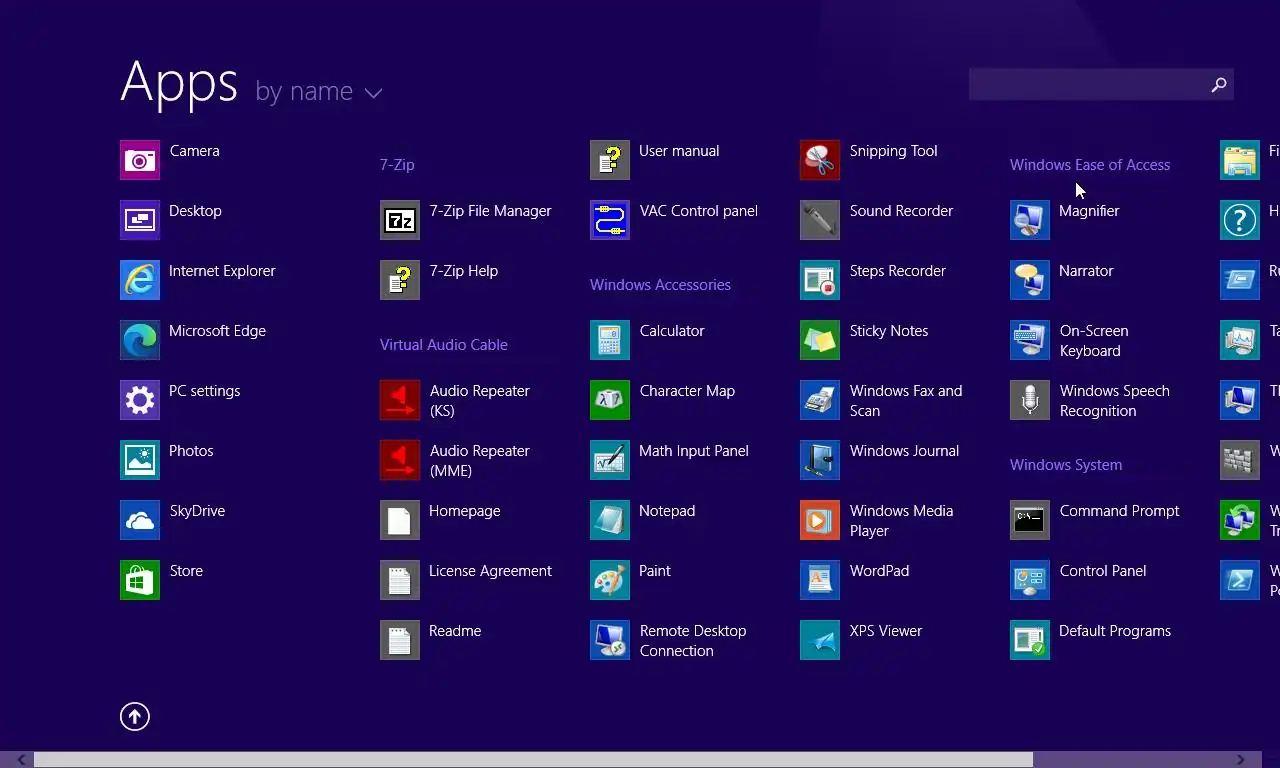Viewport: 1280px width, 768px height.
Task: Open Internet Explorer icon
Action: (x=140, y=280)
